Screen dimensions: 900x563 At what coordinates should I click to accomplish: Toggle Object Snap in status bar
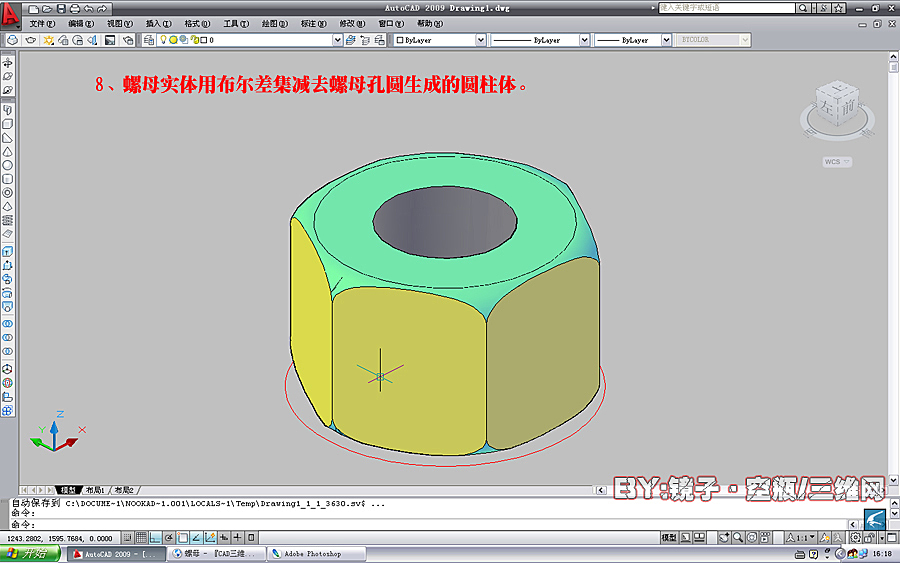click(x=183, y=538)
